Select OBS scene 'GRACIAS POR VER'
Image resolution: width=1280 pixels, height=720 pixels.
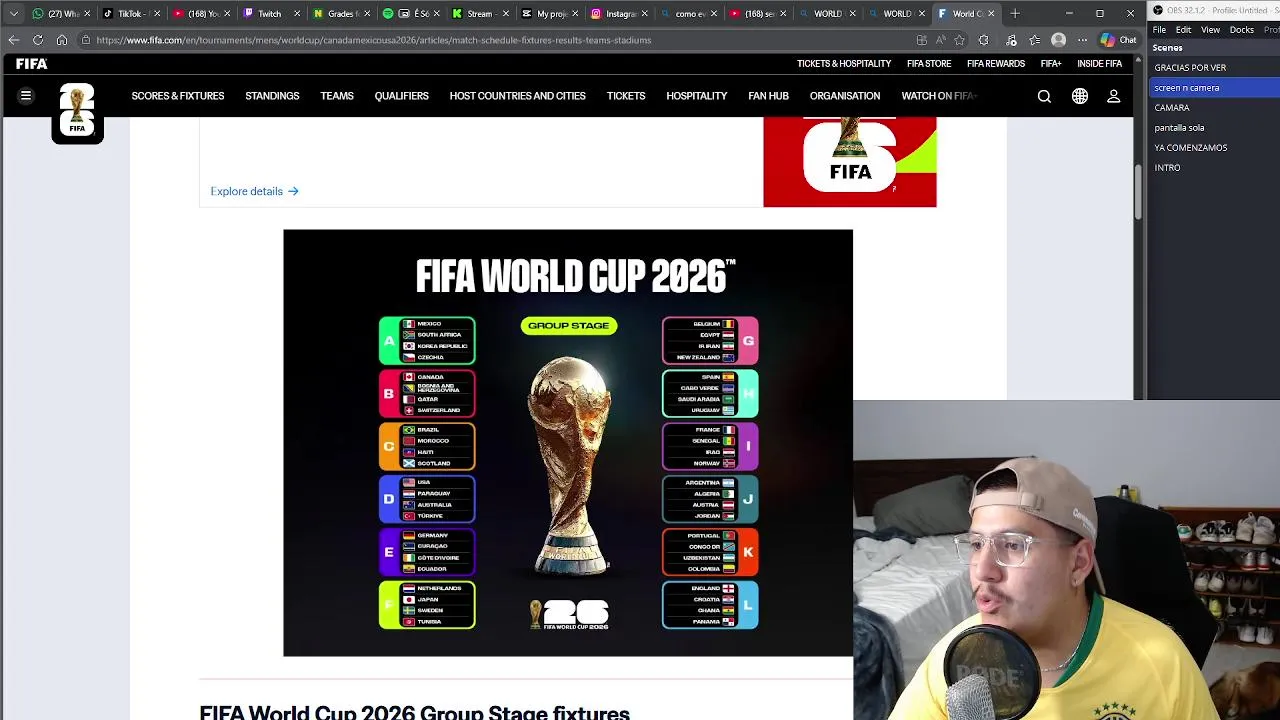point(1214,68)
